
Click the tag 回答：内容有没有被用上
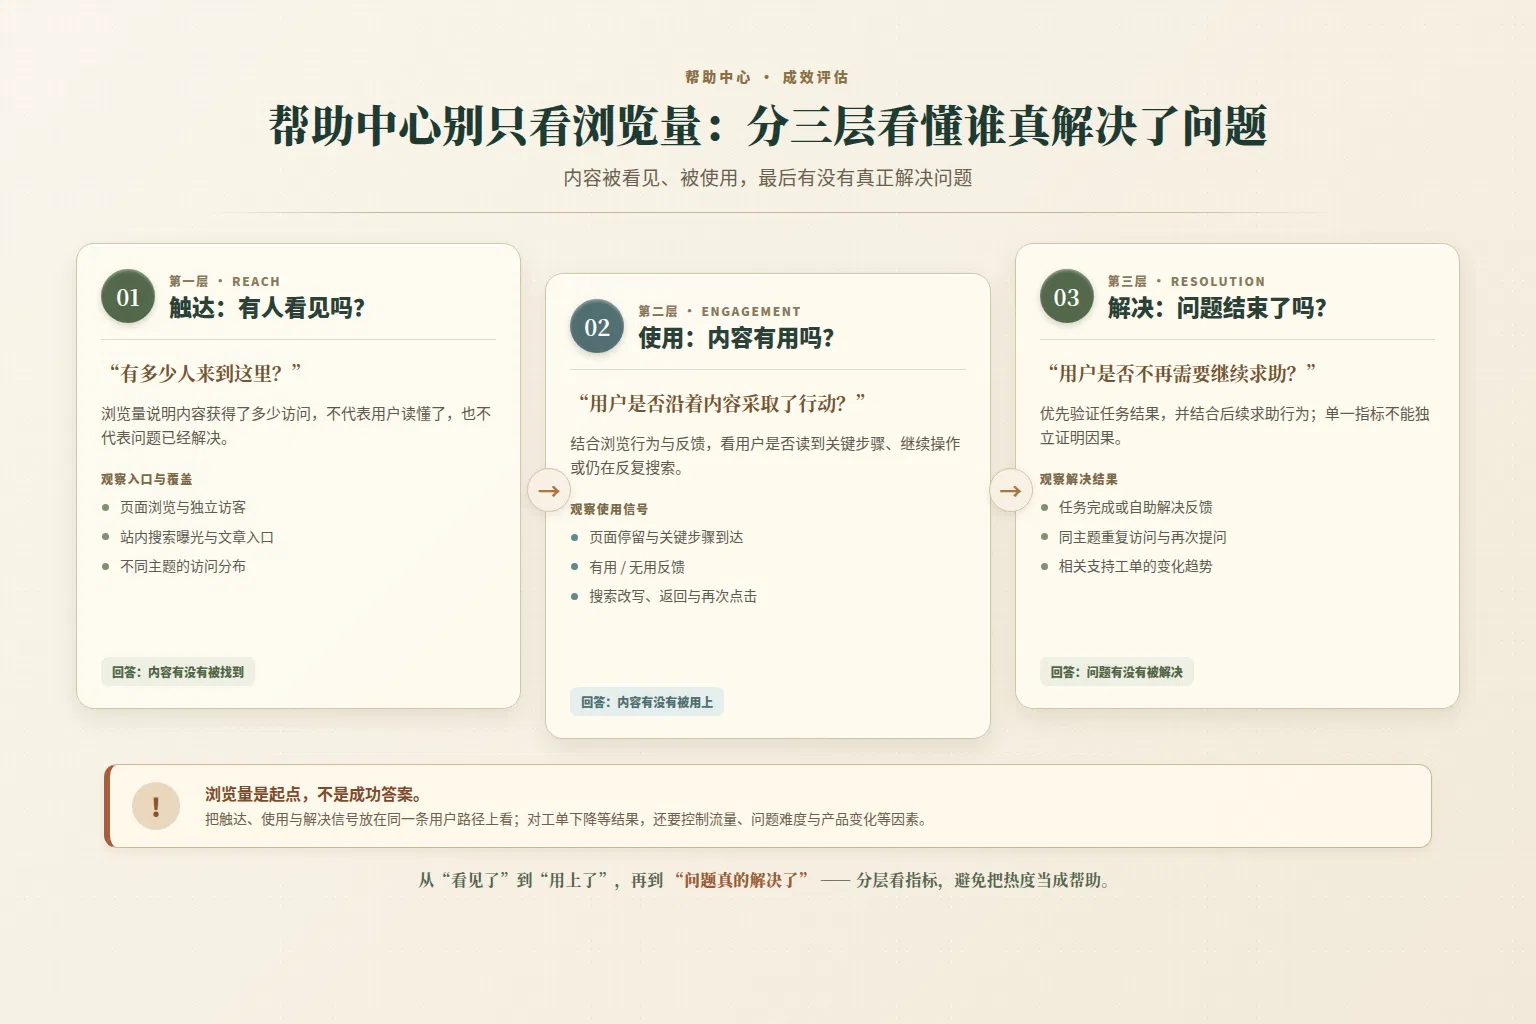[x=647, y=702]
